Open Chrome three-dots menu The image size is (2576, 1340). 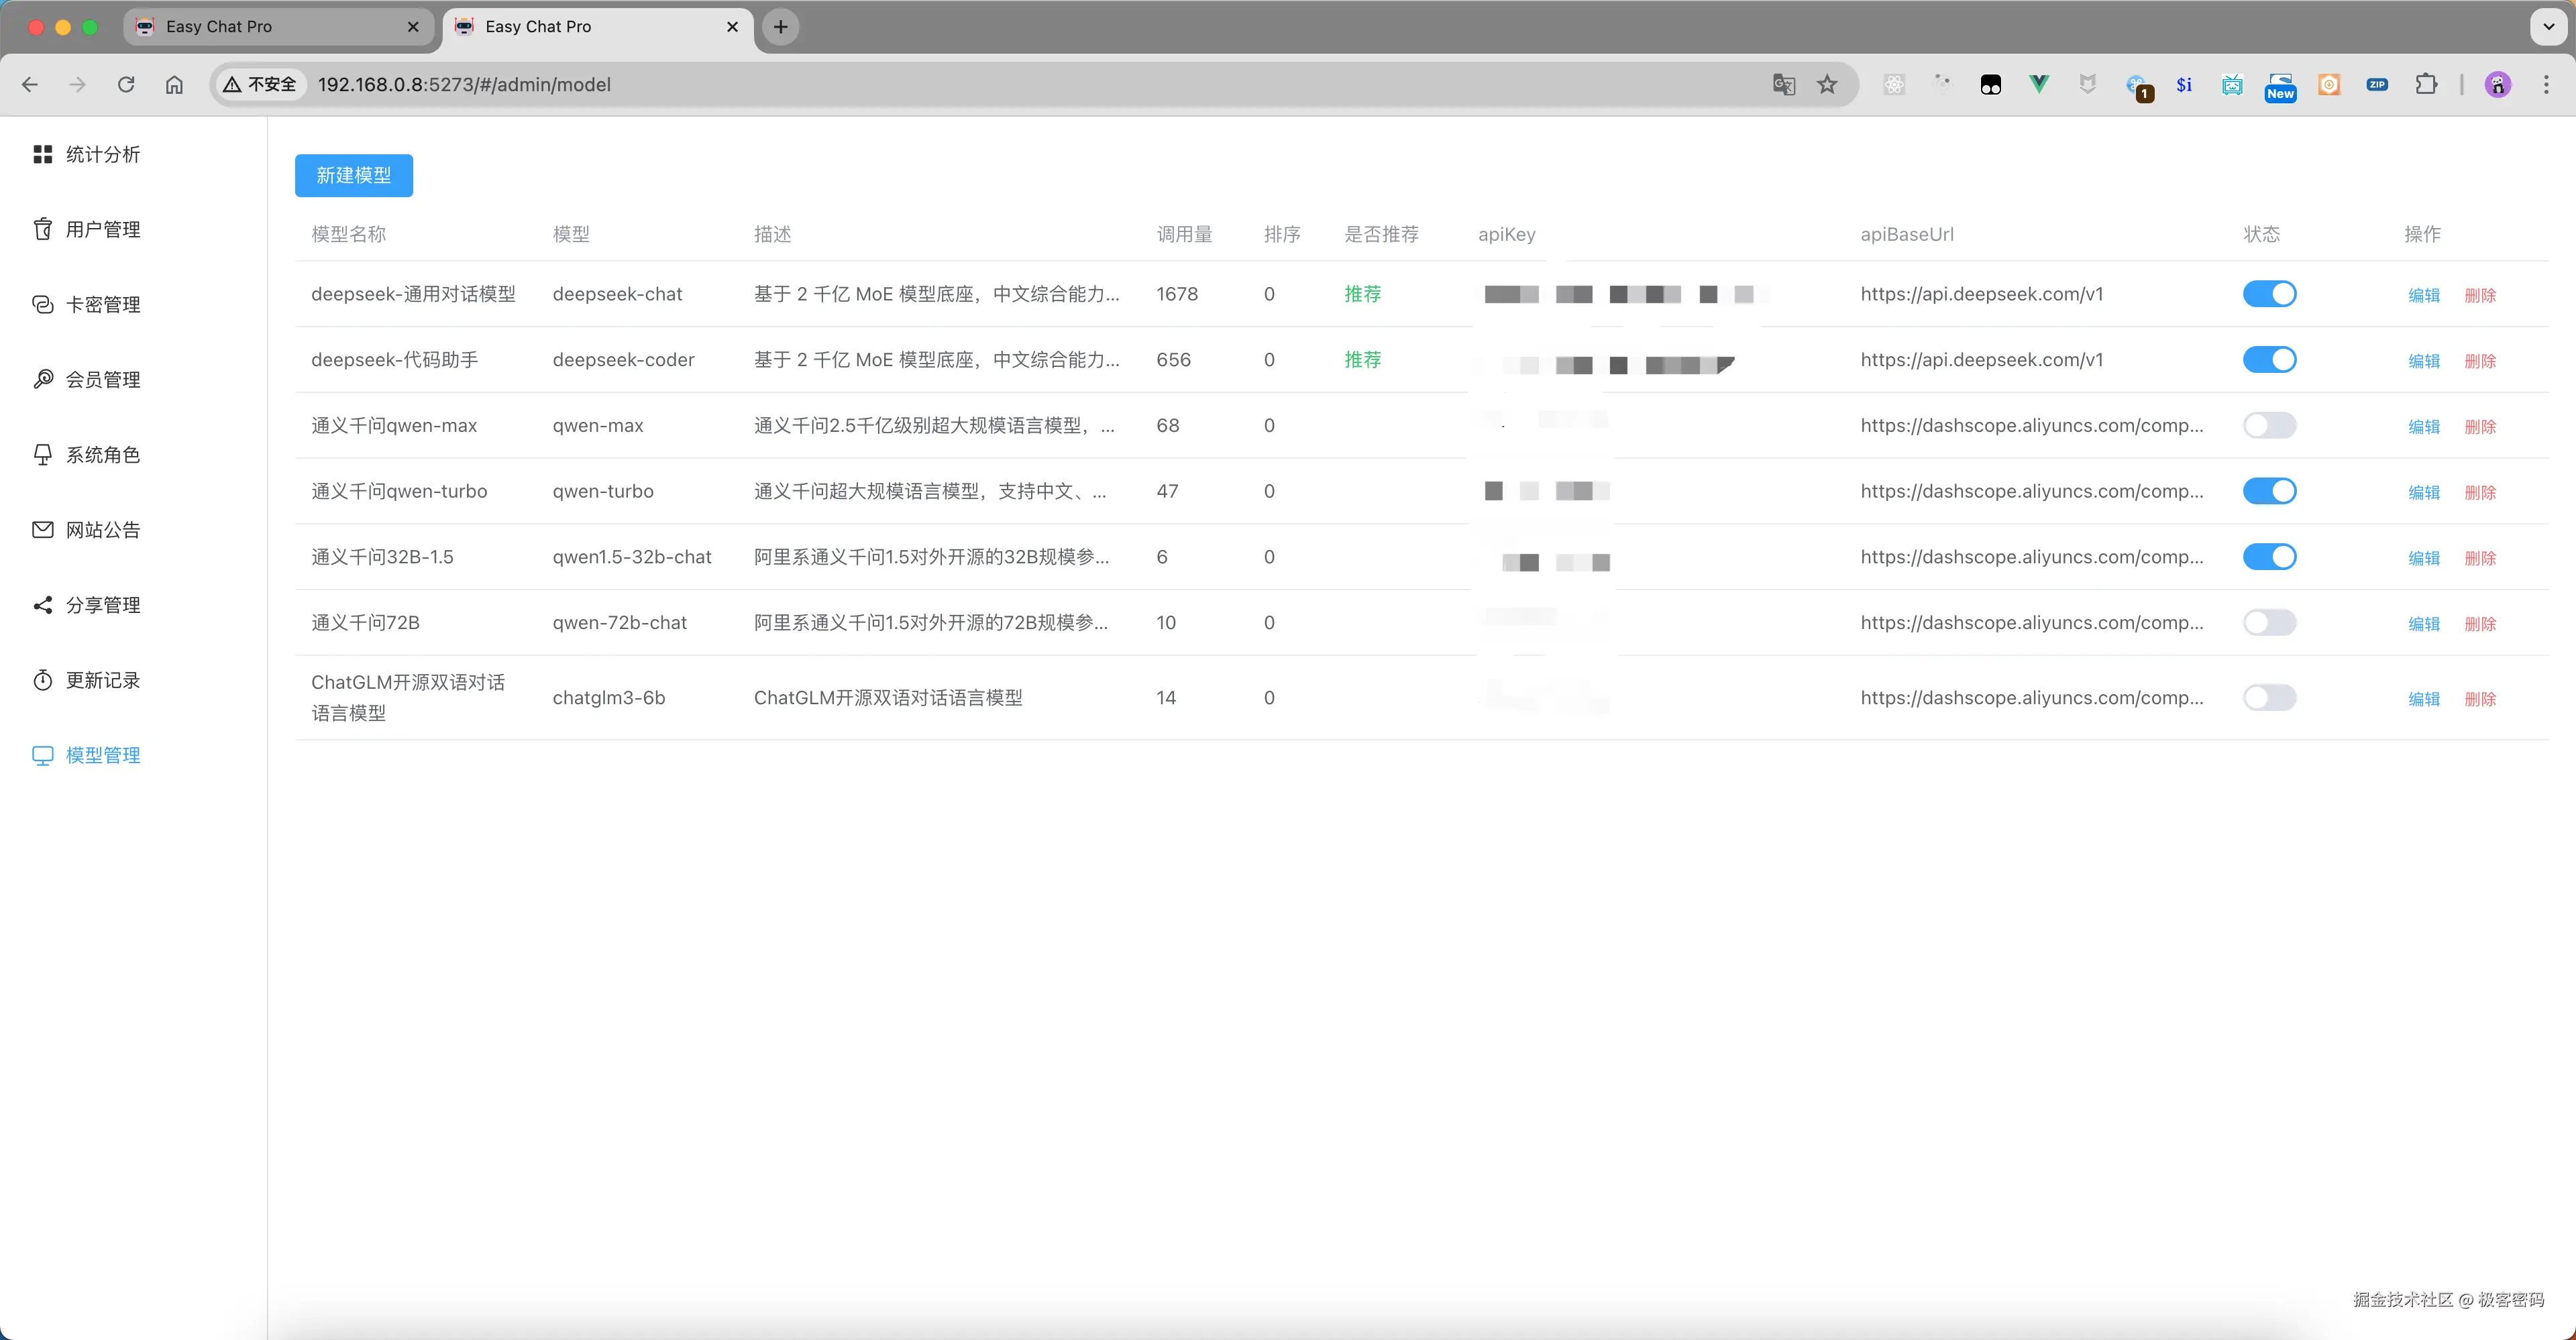(2546, 85)
